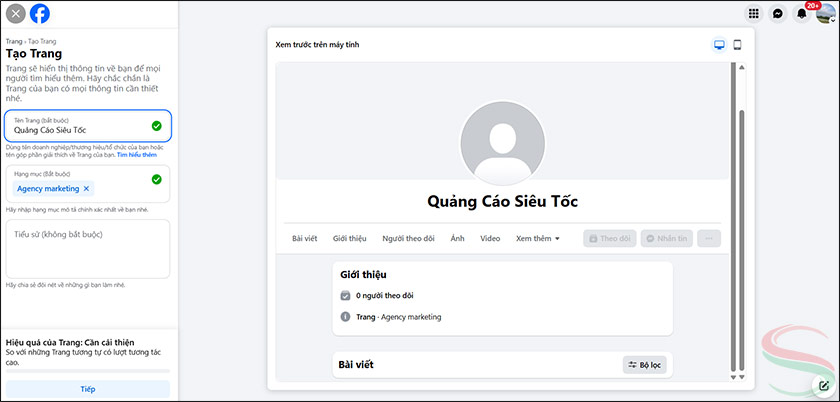The image size is (840, 402).
Task: Click the preview vertical scrollbar thumb
Action: [x=741, y=240]
